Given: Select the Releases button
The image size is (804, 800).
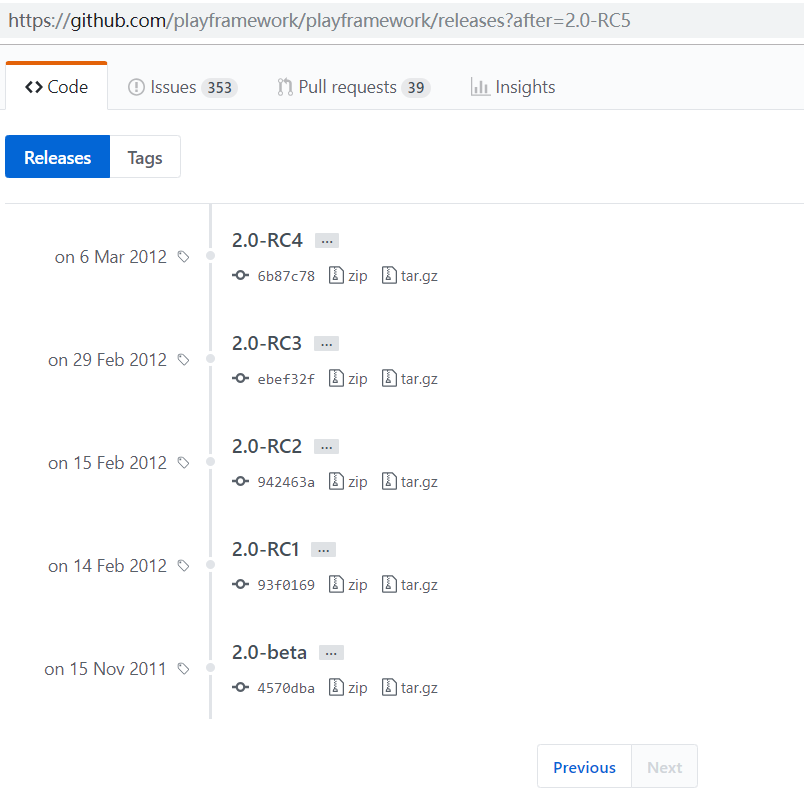Looking at the screenshot, I should (x=57, y=157).
